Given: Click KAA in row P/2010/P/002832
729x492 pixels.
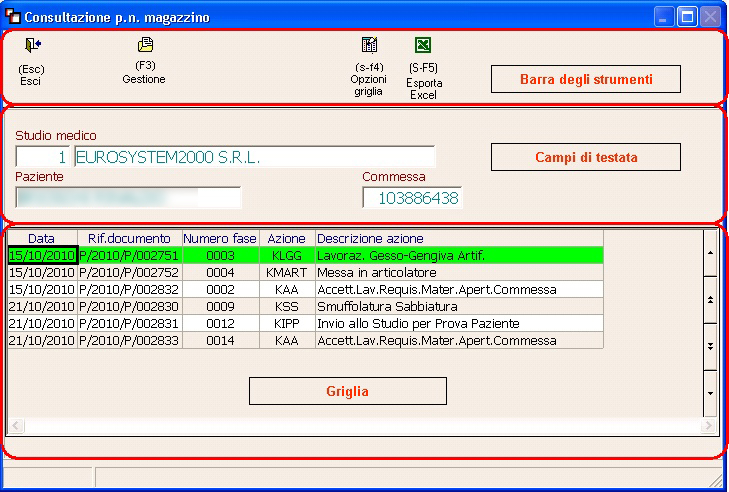Looking at the screenshot, I should 287,289.
